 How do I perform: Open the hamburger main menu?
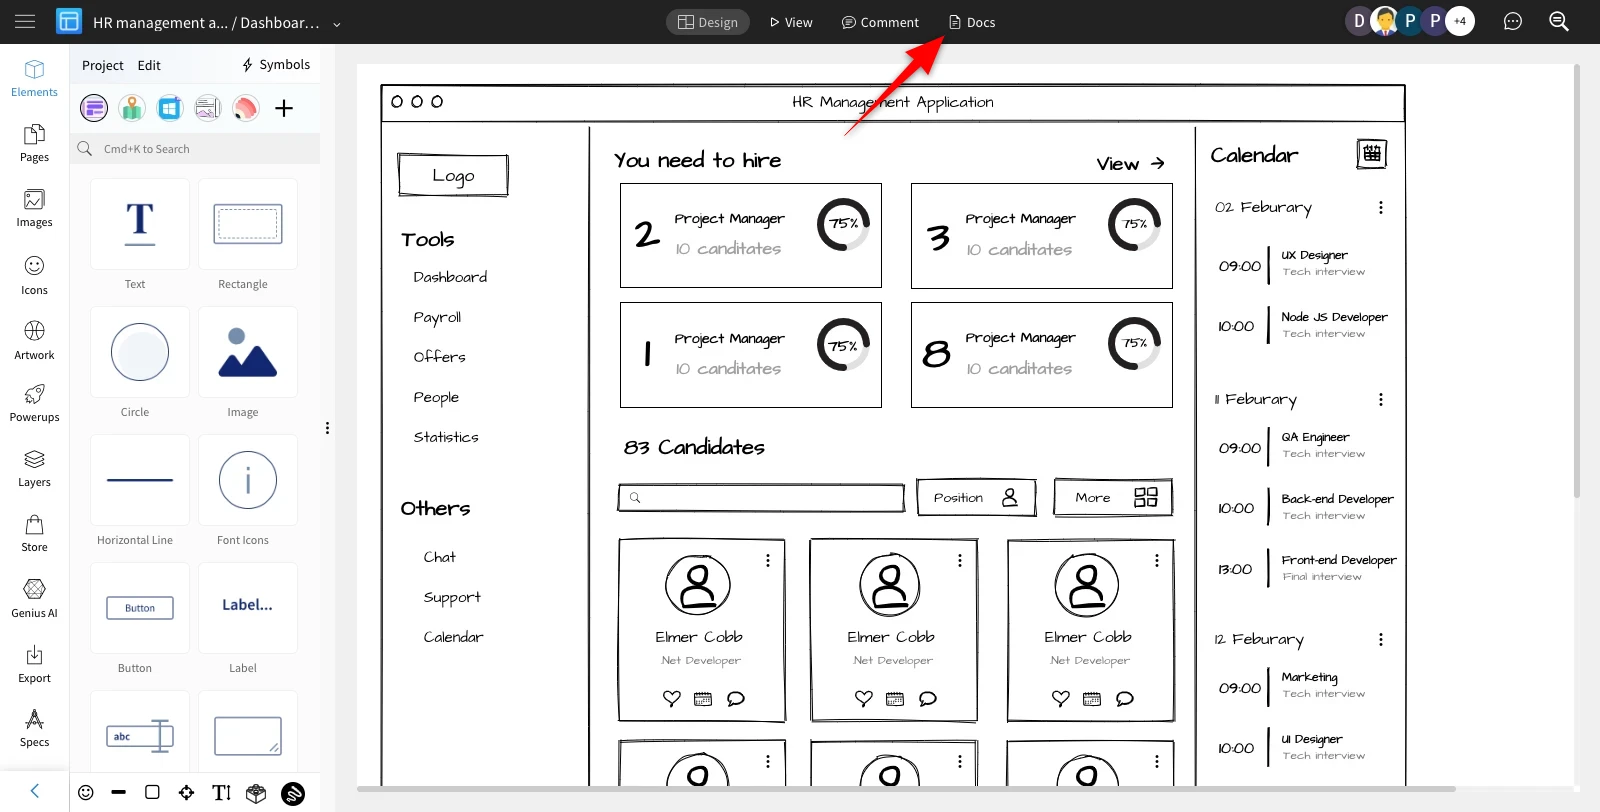[25, 21]
